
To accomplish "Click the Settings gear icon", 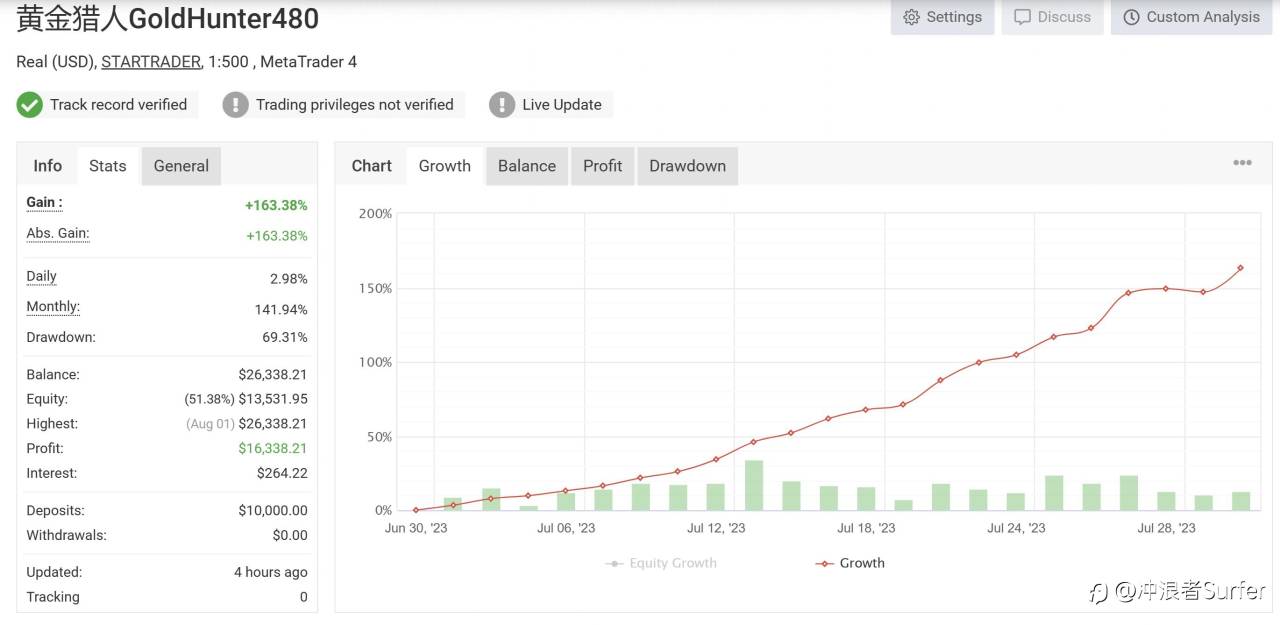I will pos(911,17).
